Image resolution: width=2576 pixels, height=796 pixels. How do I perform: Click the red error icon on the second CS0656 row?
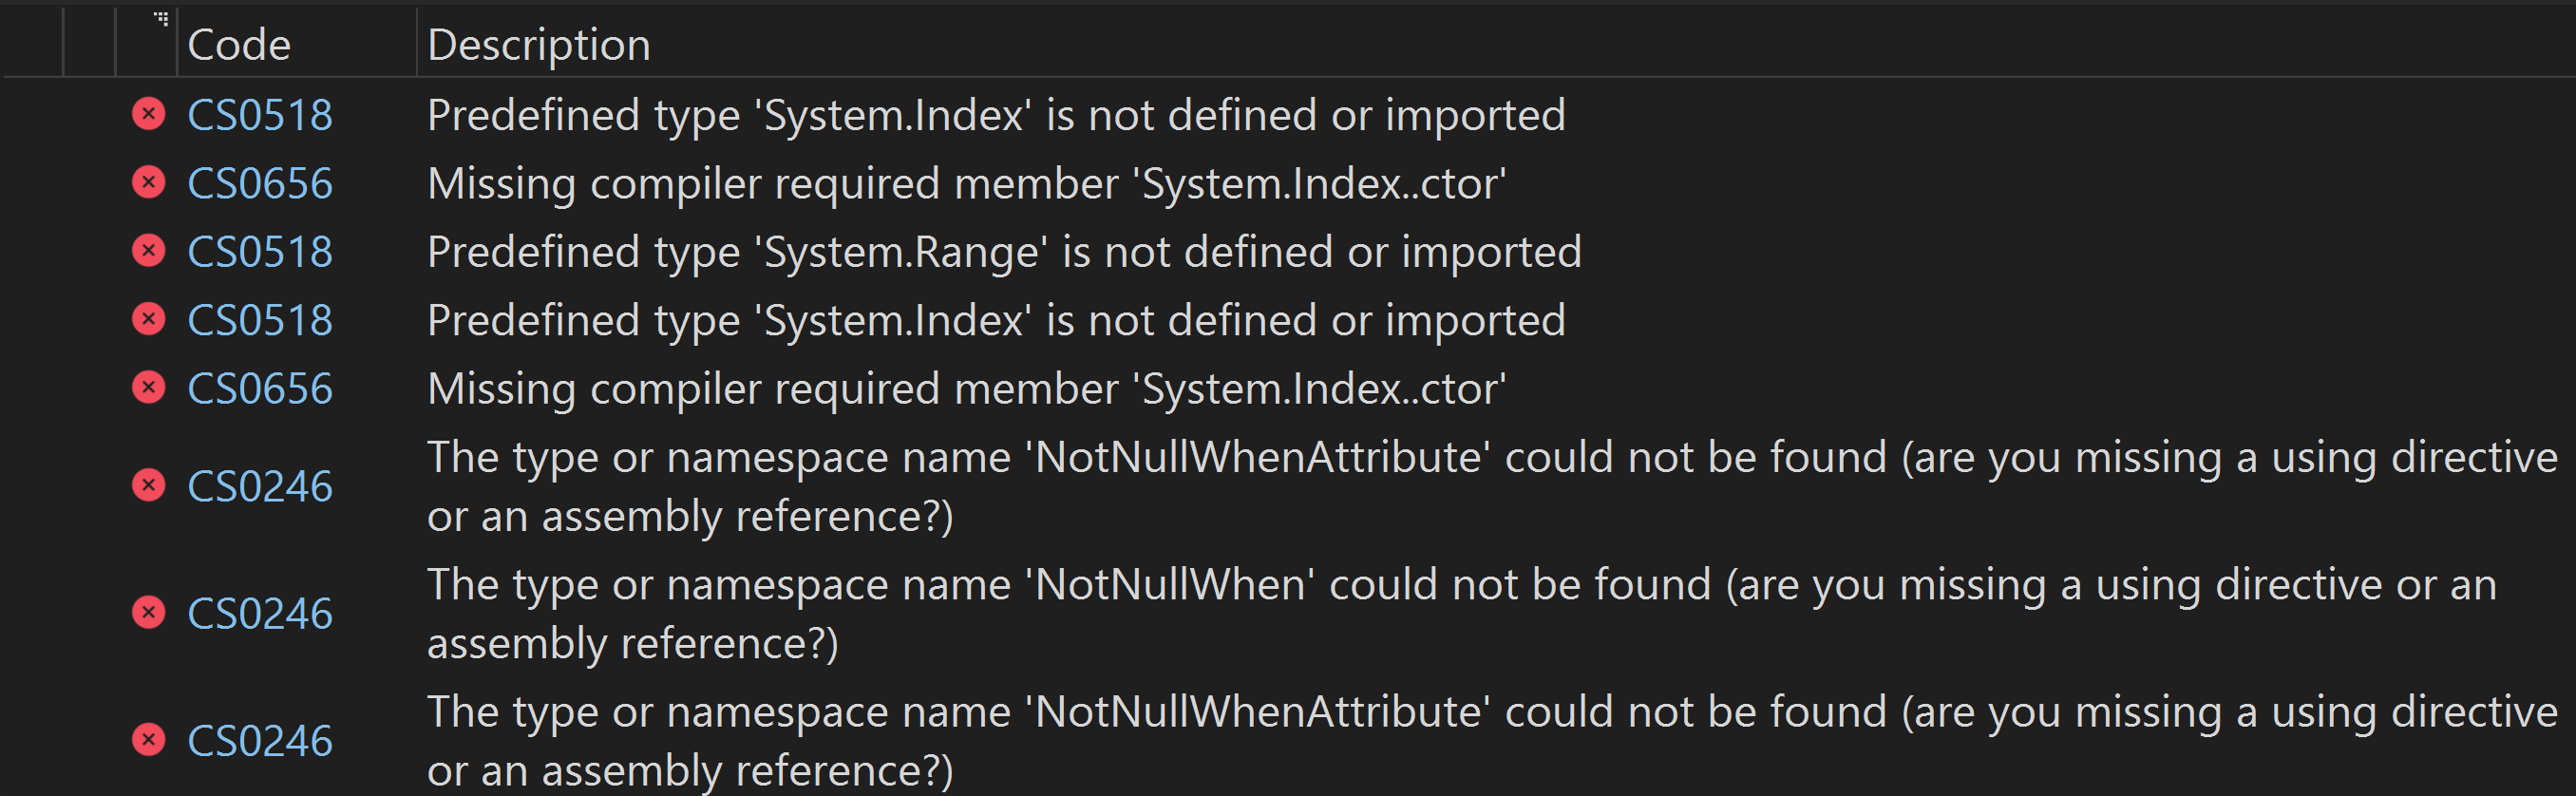(x=148, y=387)
